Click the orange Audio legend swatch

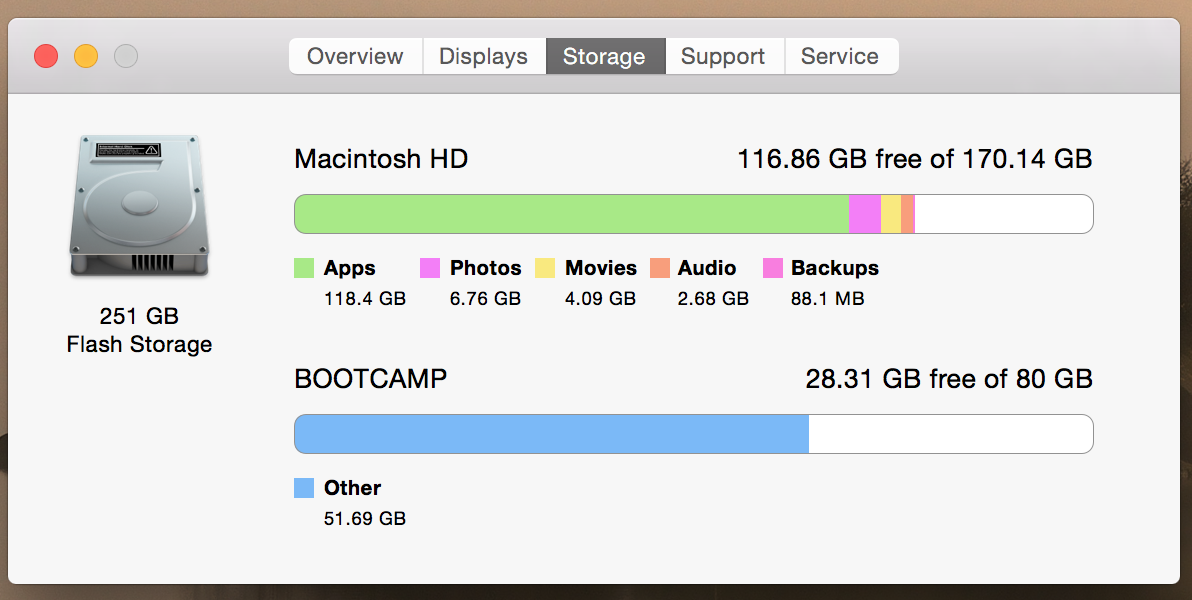[x=659, y=268]
